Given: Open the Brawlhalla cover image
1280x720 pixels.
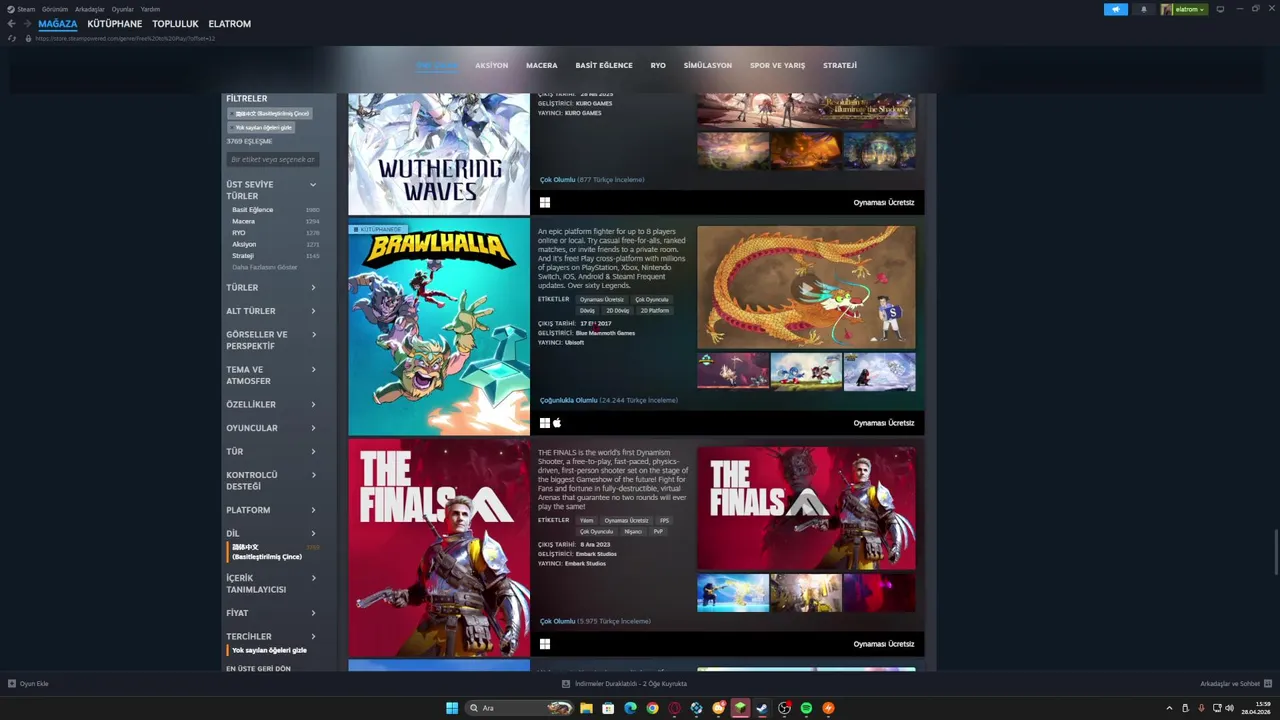Looking at the screenshot, I should (x=439, y=327).
